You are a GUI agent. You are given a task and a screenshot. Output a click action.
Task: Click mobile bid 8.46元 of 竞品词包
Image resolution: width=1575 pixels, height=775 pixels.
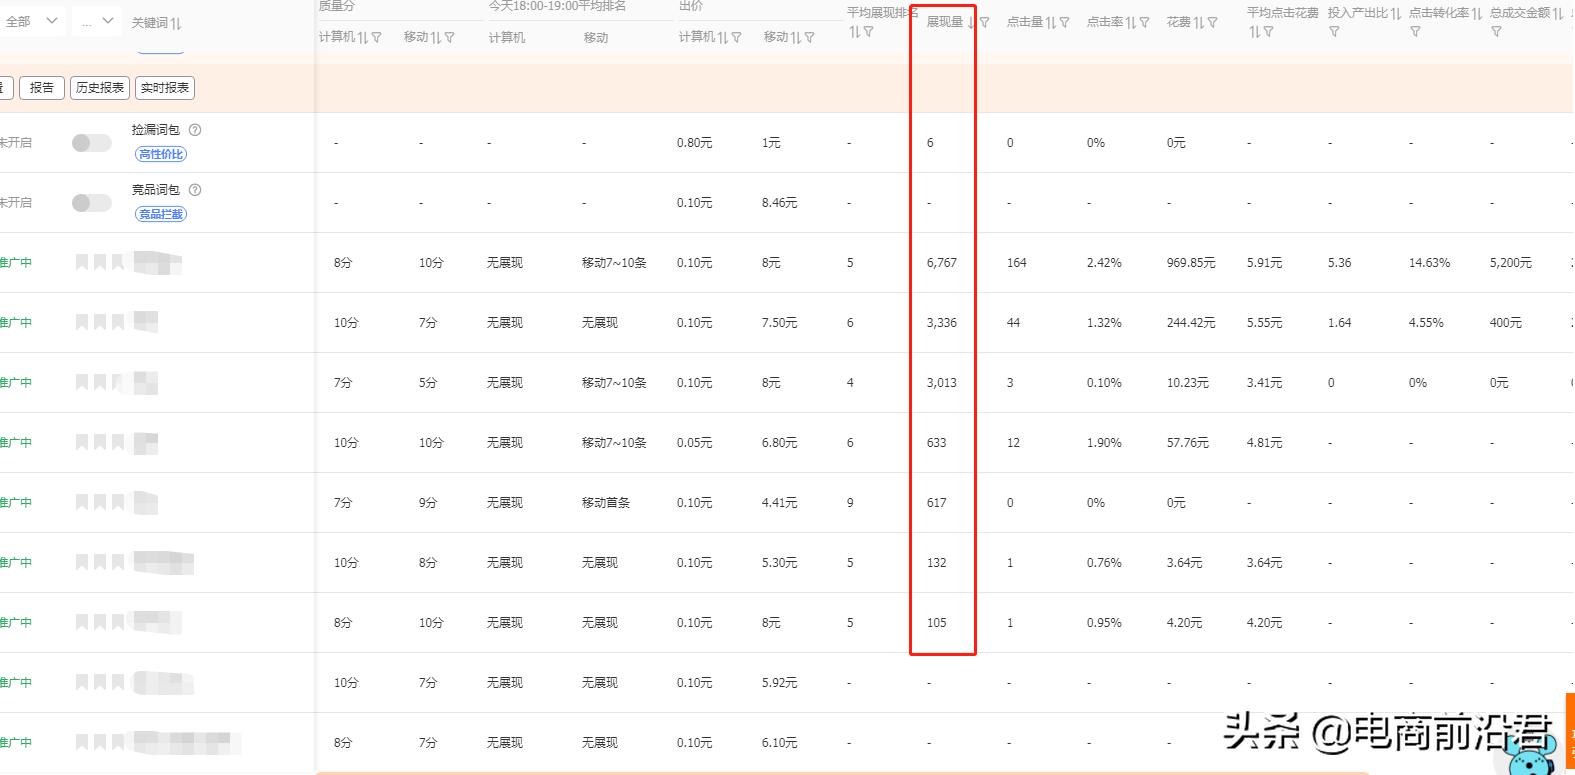click(x=780, y=203)
